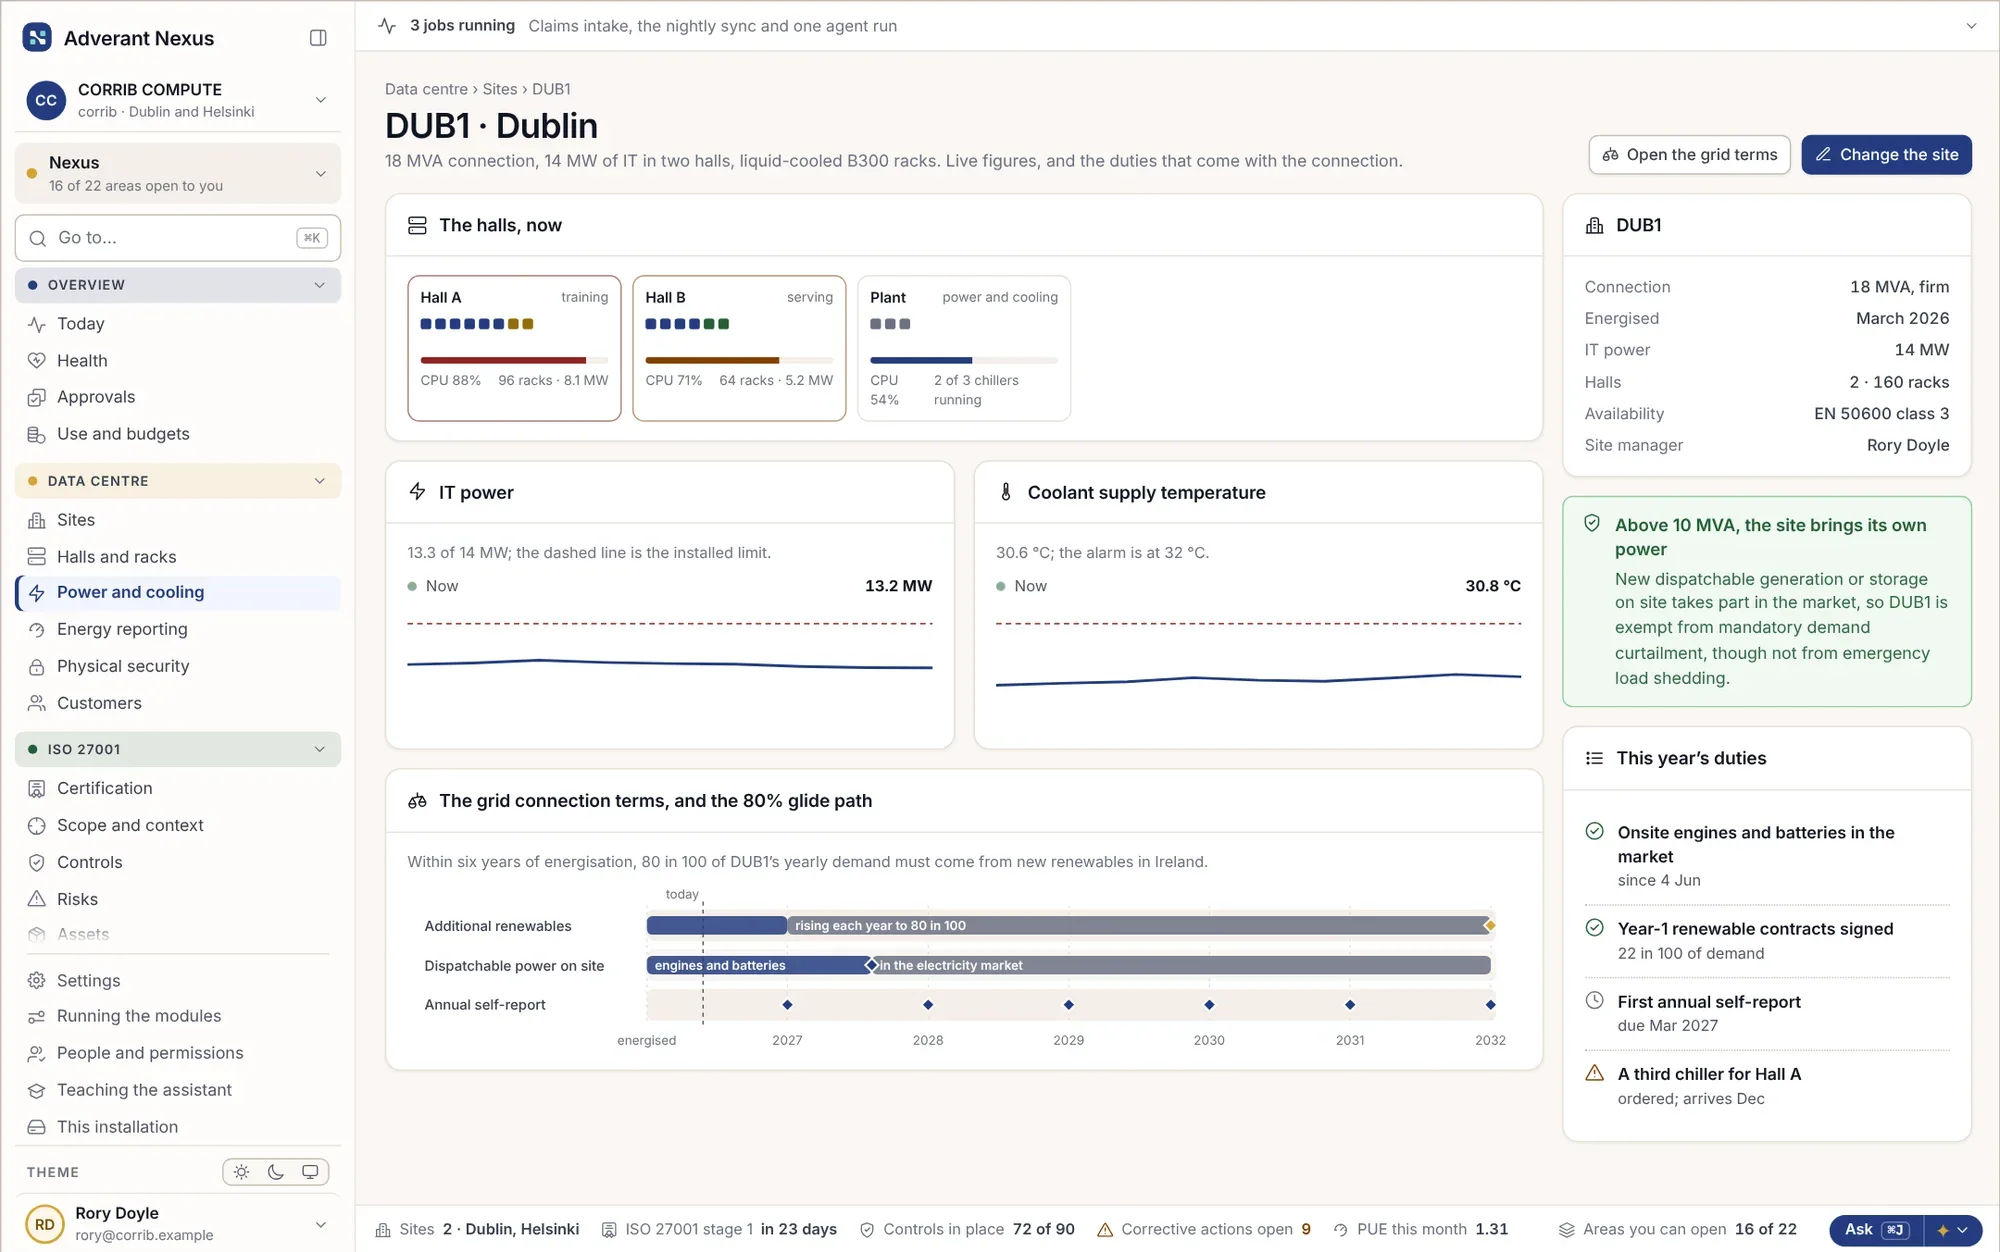The image size is (2000, 1252).
Task: Click the Settings gear icon
Action: tap(37, 981)
